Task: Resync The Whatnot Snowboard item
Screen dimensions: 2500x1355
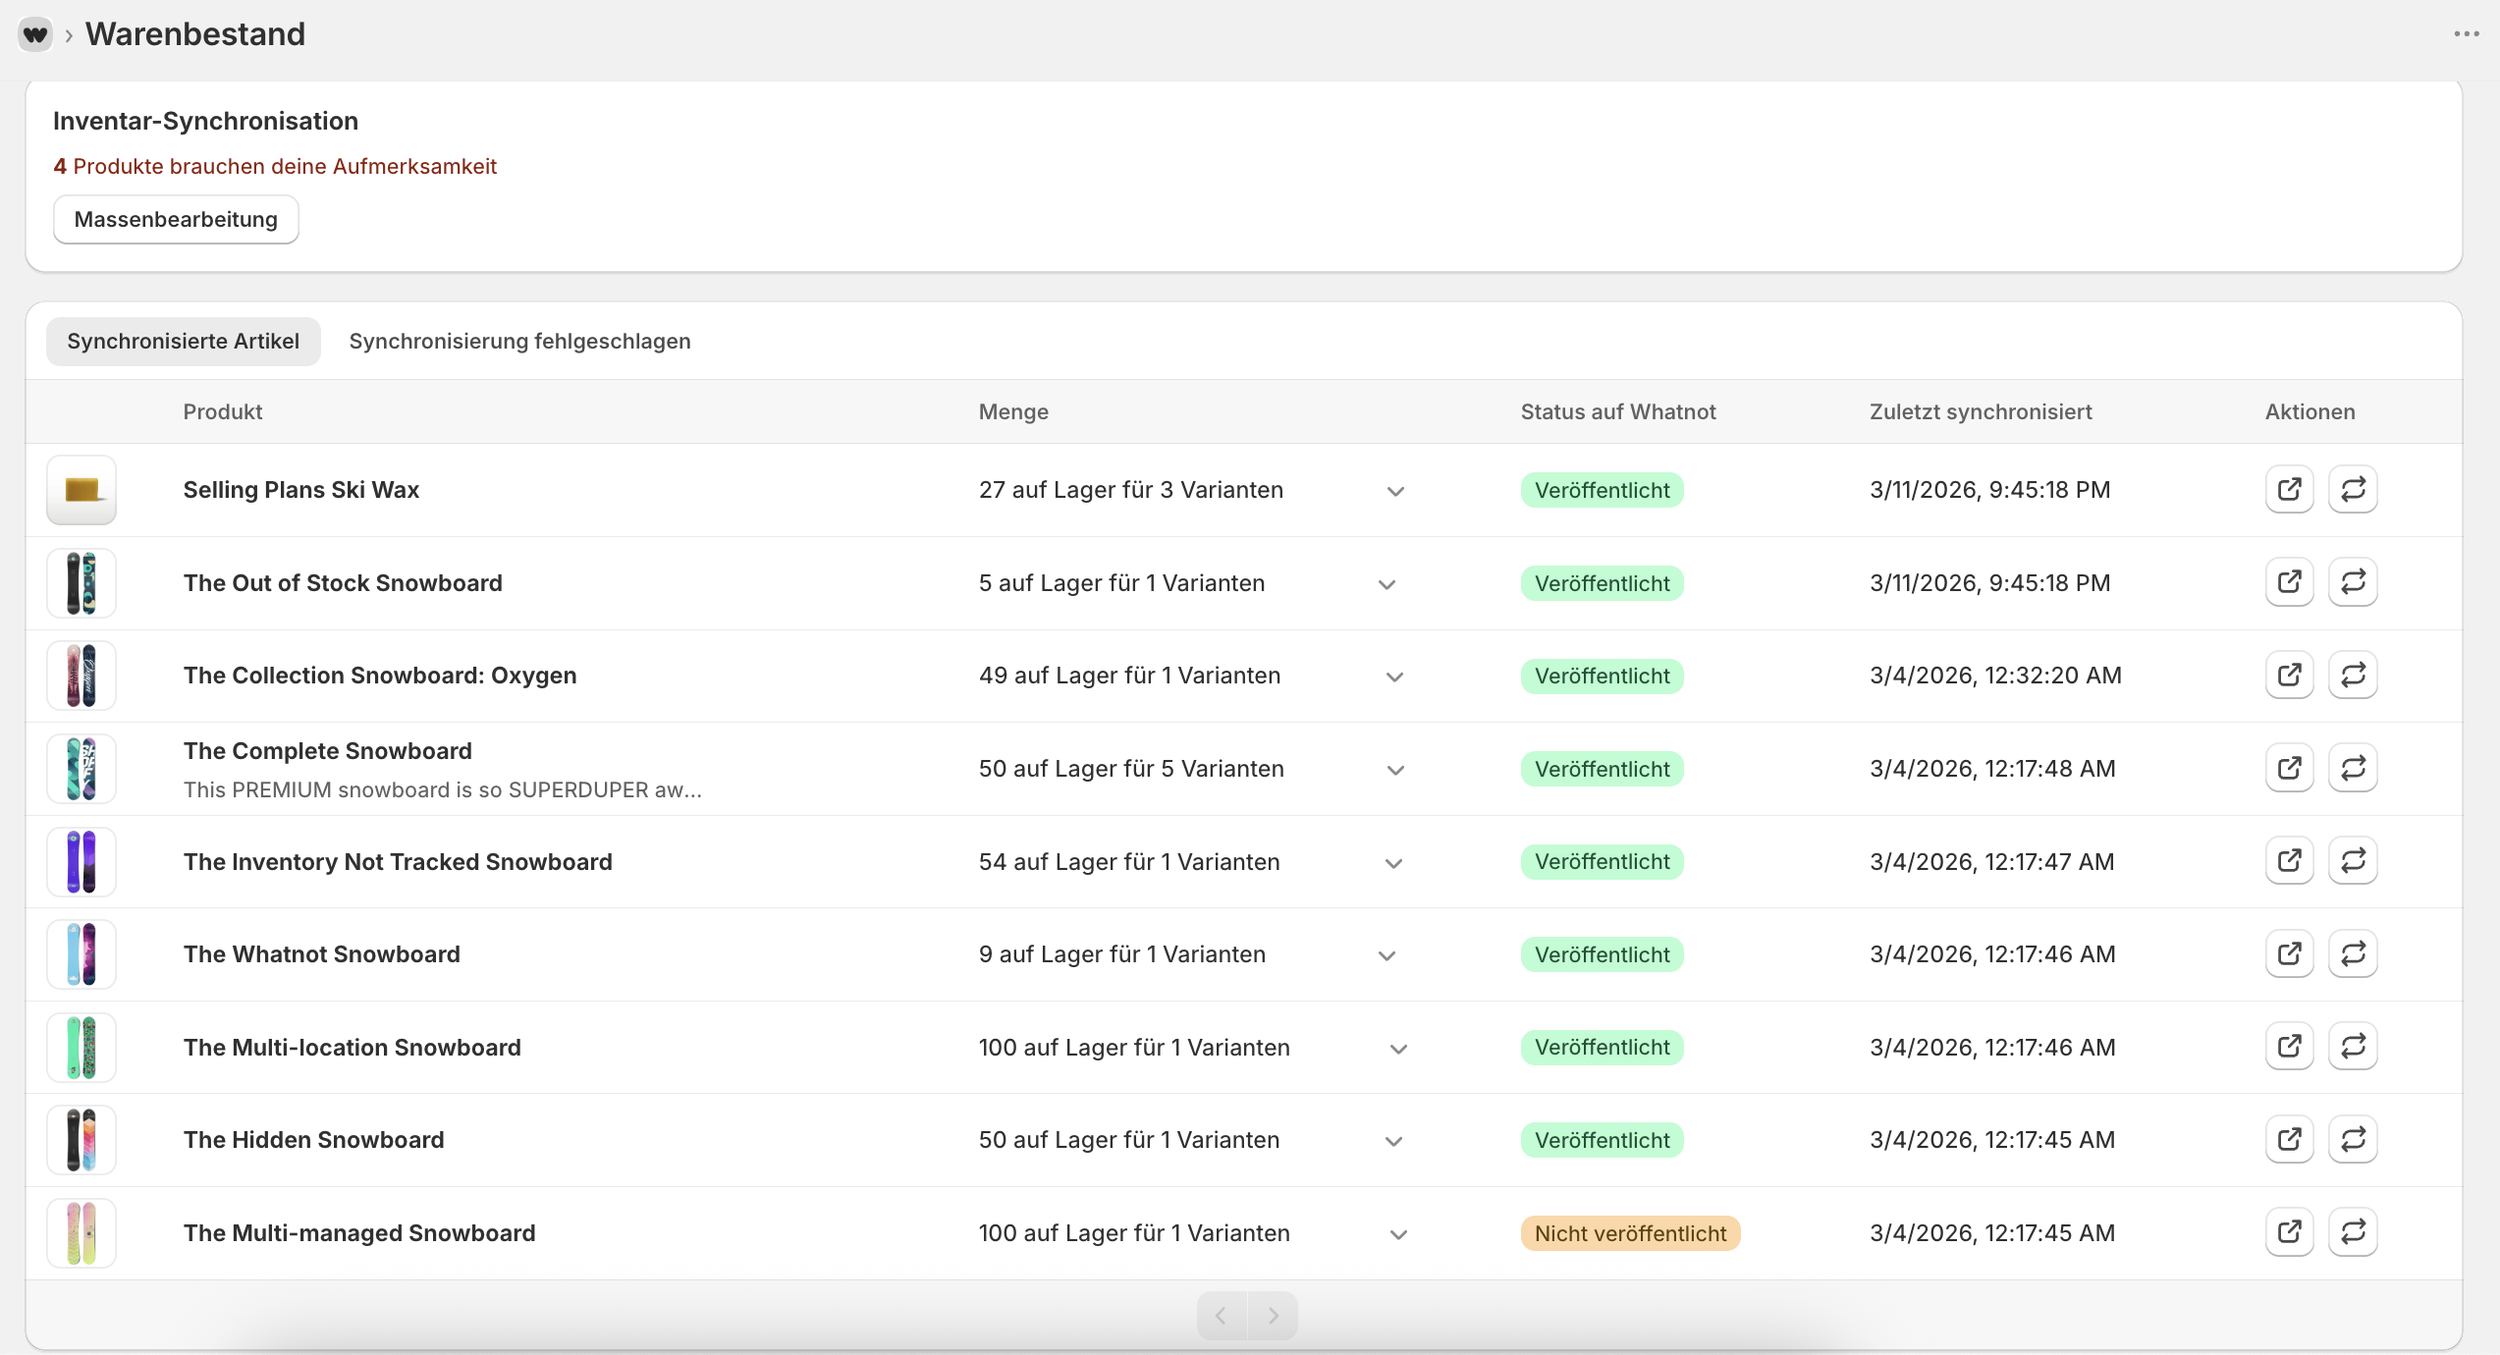Action: 2352,954
